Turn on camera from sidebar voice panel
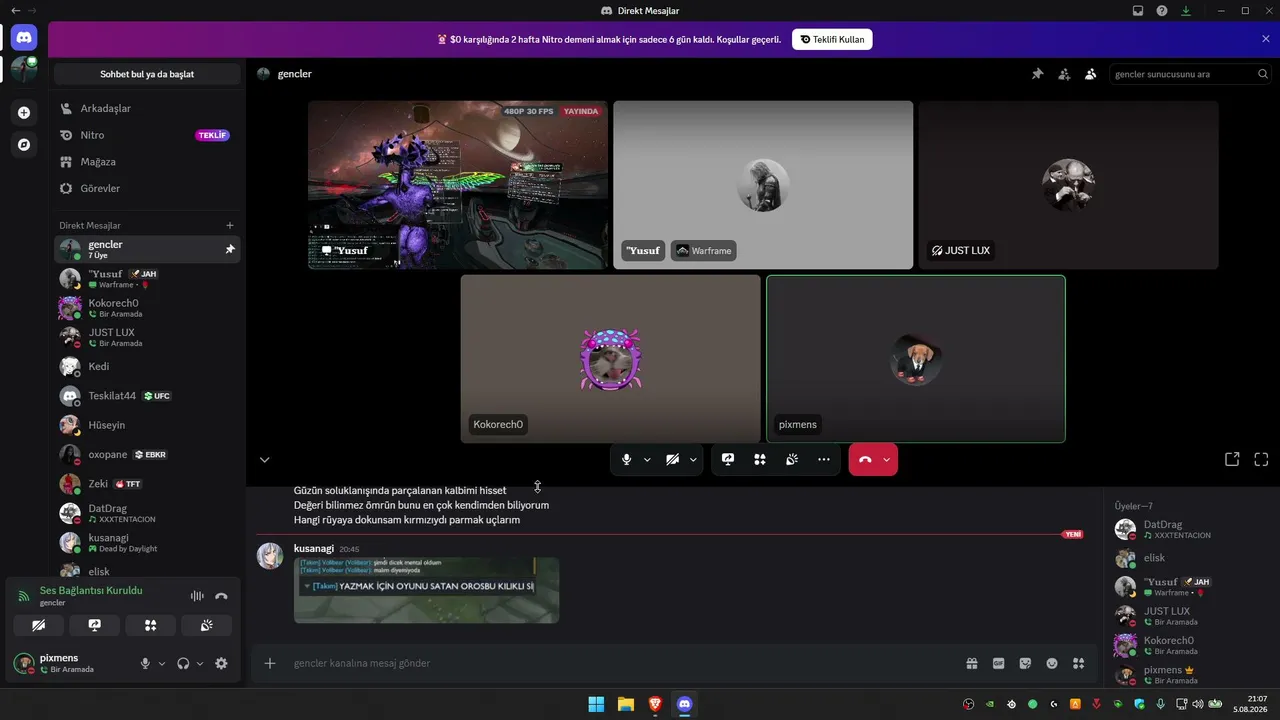 [39, 626]
